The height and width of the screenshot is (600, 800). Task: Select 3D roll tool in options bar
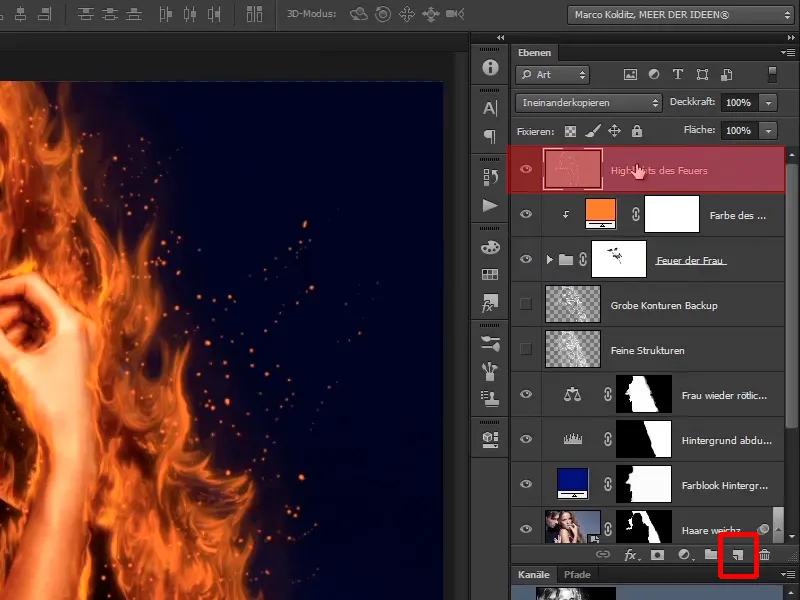(383, 14)
